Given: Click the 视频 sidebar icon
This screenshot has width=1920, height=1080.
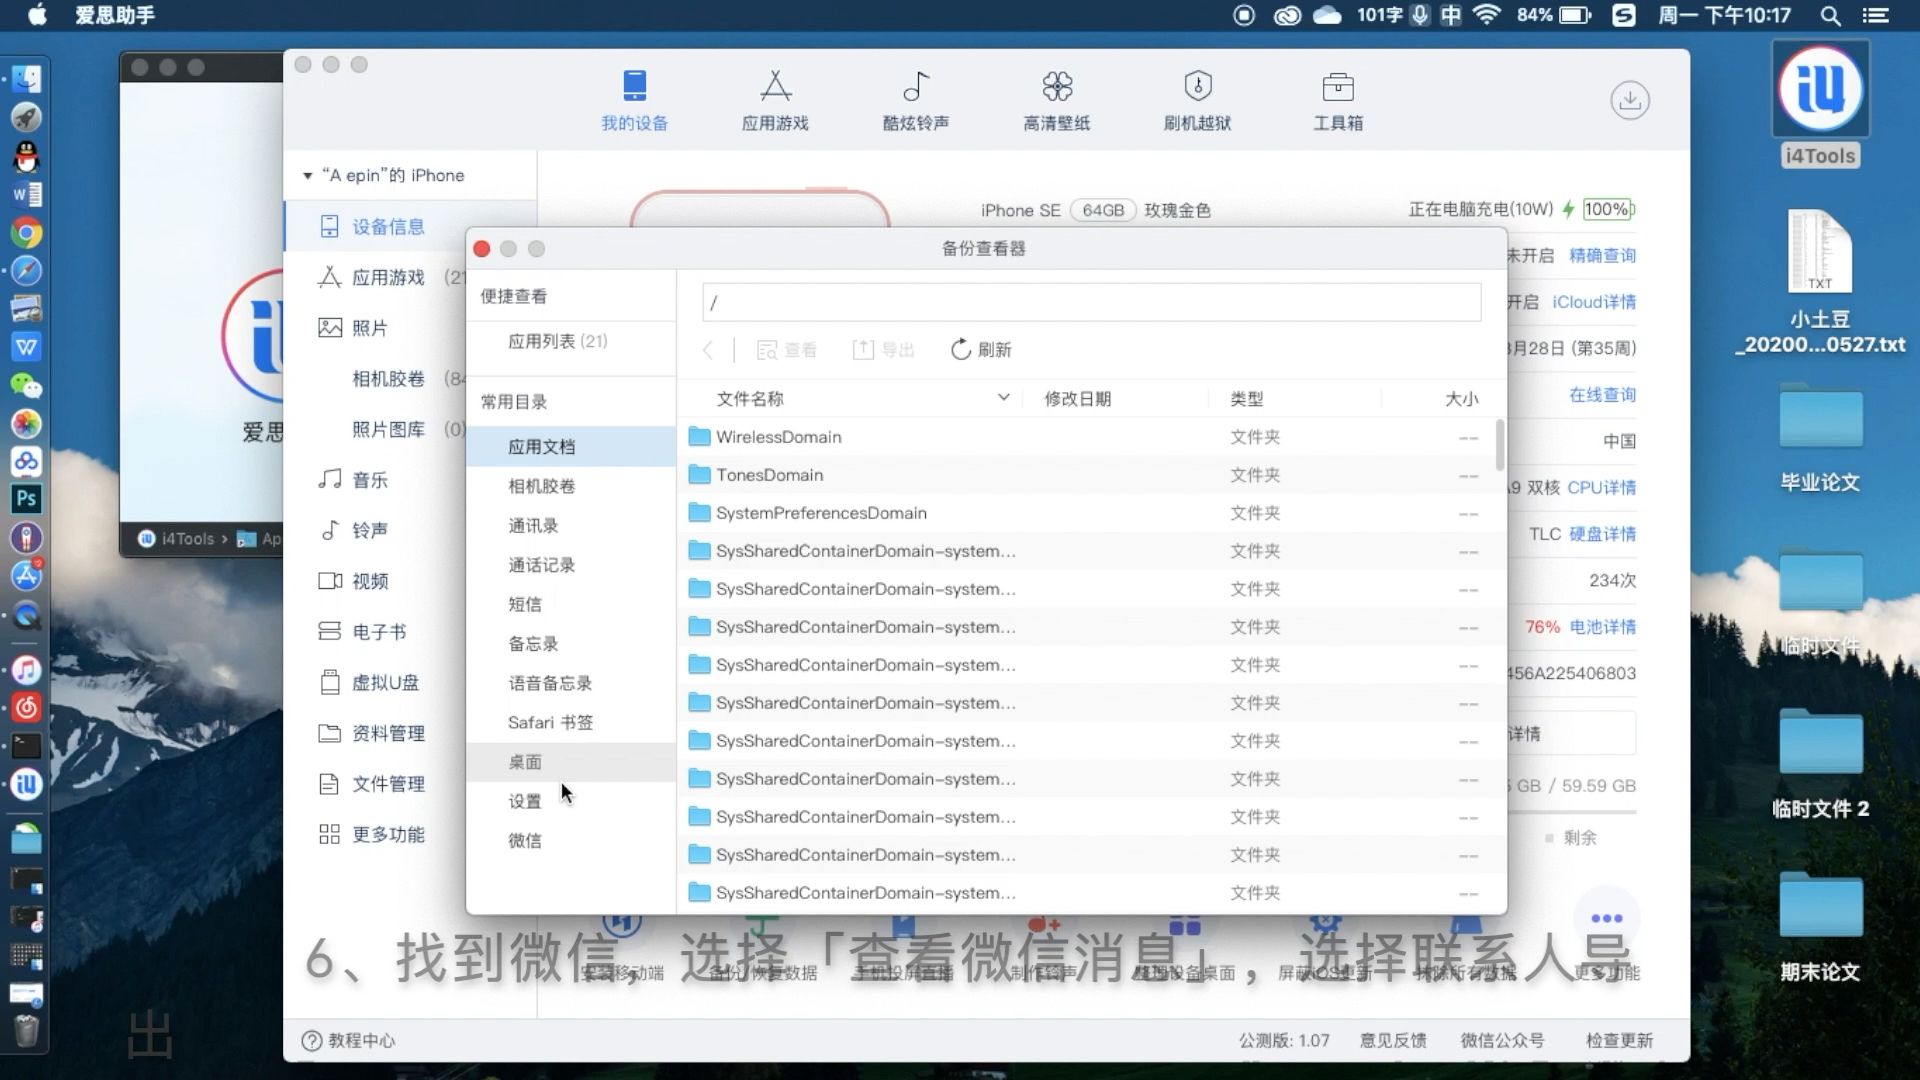Looking at the screenshot, I should tap(330, 581).
